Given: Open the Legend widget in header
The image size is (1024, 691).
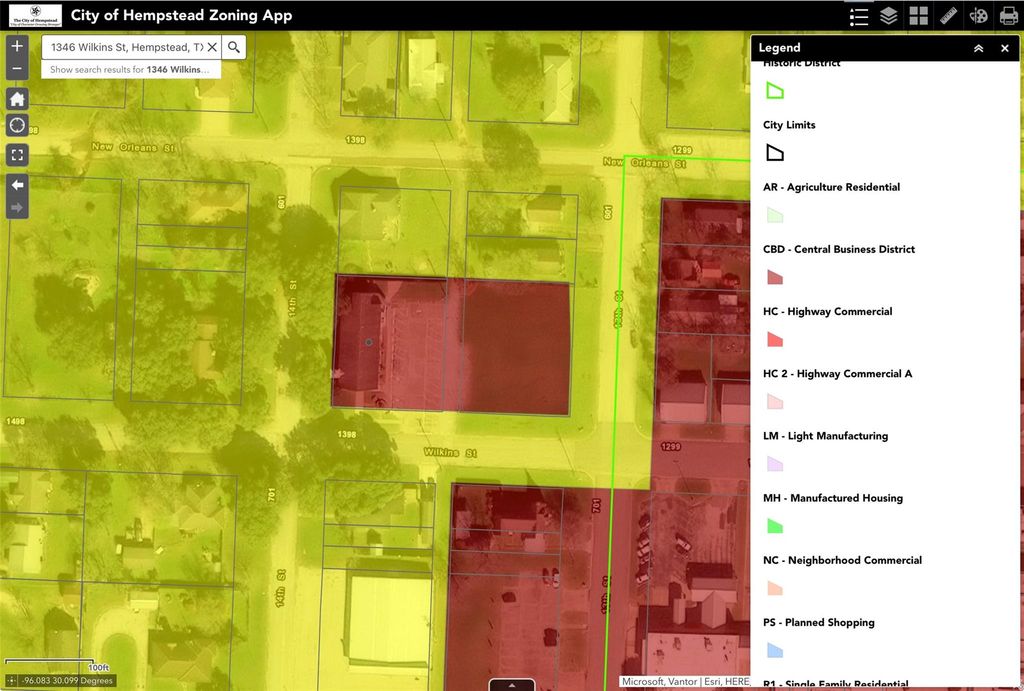Looking at the screenshot, I should coord(858,16).
